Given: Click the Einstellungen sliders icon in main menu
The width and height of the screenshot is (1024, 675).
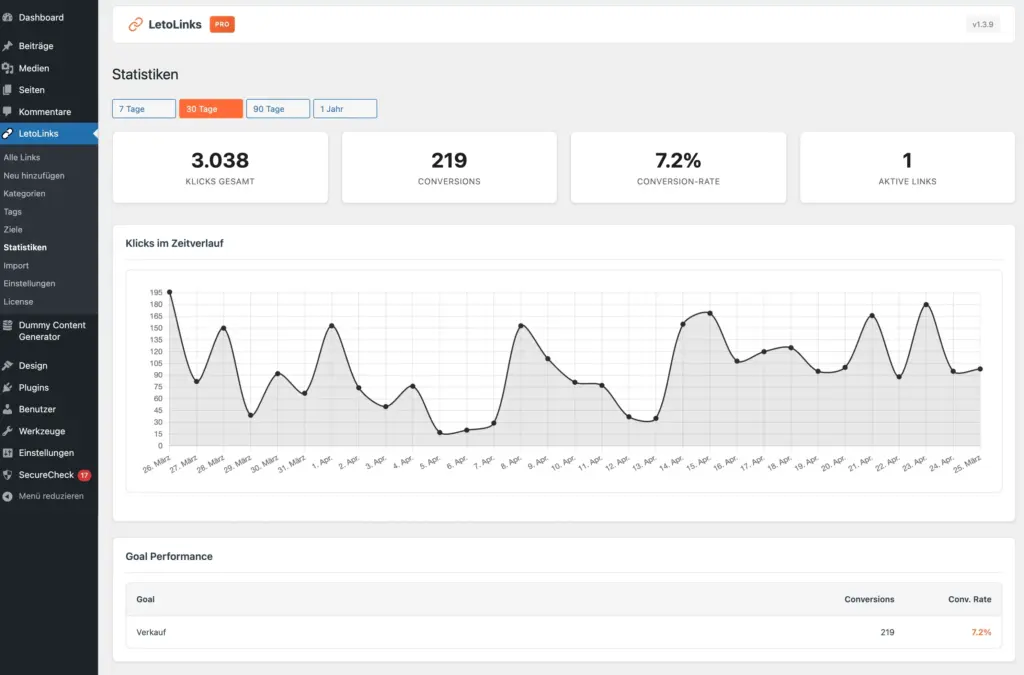Looking at the screenshot, I should 8,452.
